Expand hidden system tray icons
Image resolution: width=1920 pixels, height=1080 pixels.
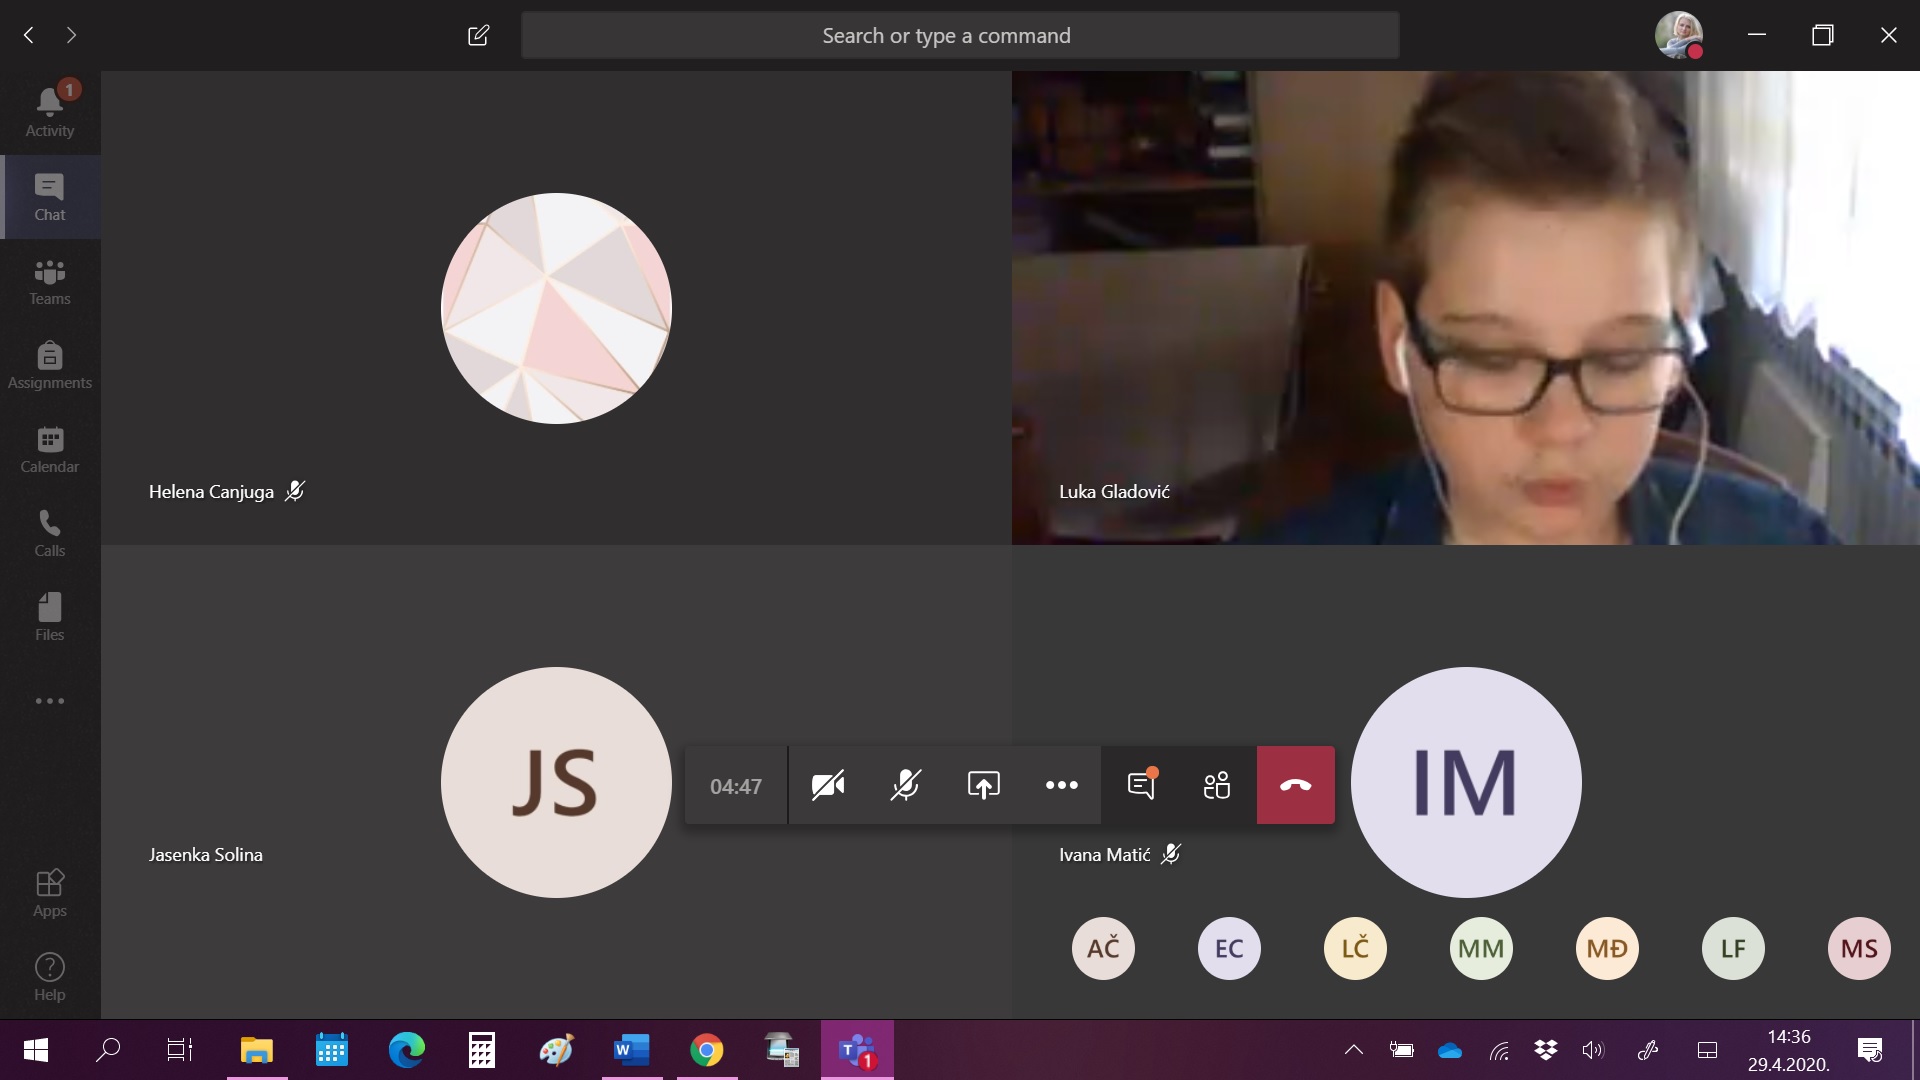1354,1050
